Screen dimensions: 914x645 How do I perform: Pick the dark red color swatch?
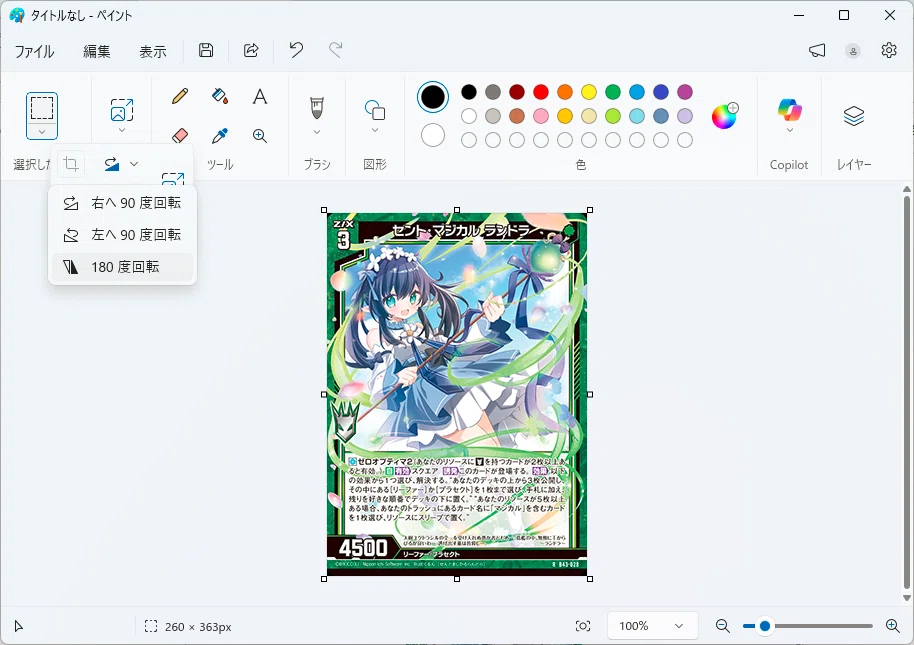[x=516, y=91]
